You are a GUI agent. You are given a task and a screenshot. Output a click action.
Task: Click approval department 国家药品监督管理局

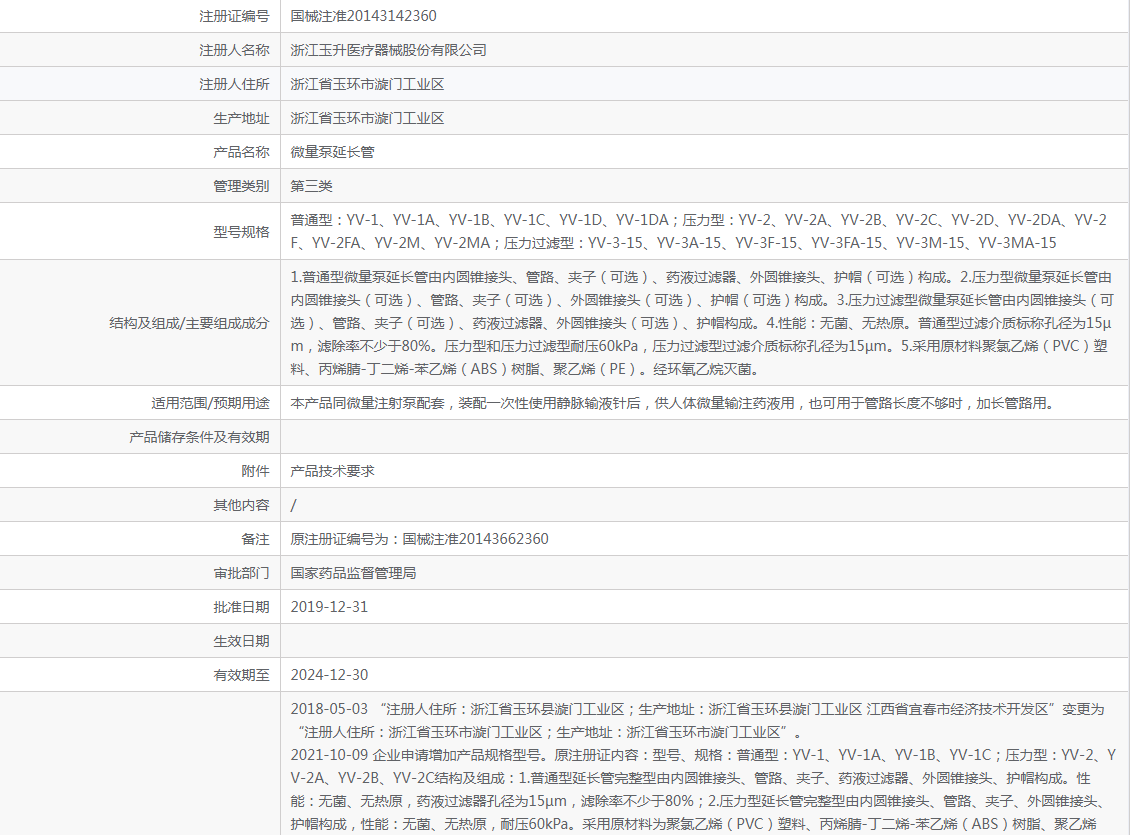click(x=353, y=573)
